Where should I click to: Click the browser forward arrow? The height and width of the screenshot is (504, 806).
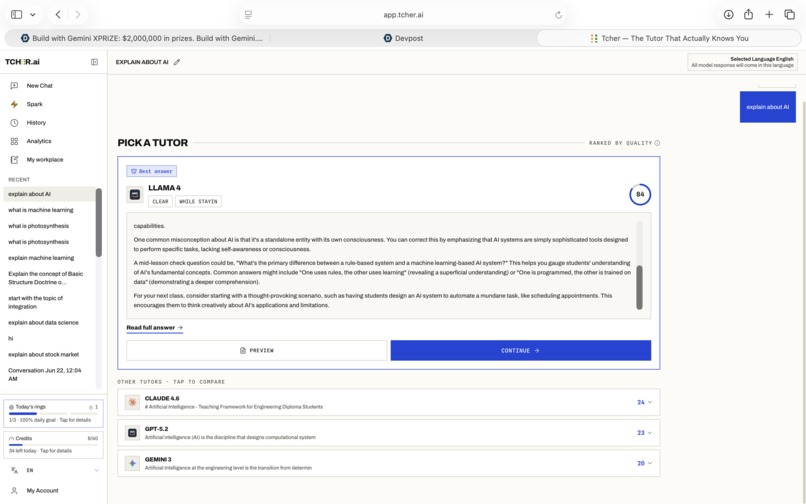coord(78,14)
